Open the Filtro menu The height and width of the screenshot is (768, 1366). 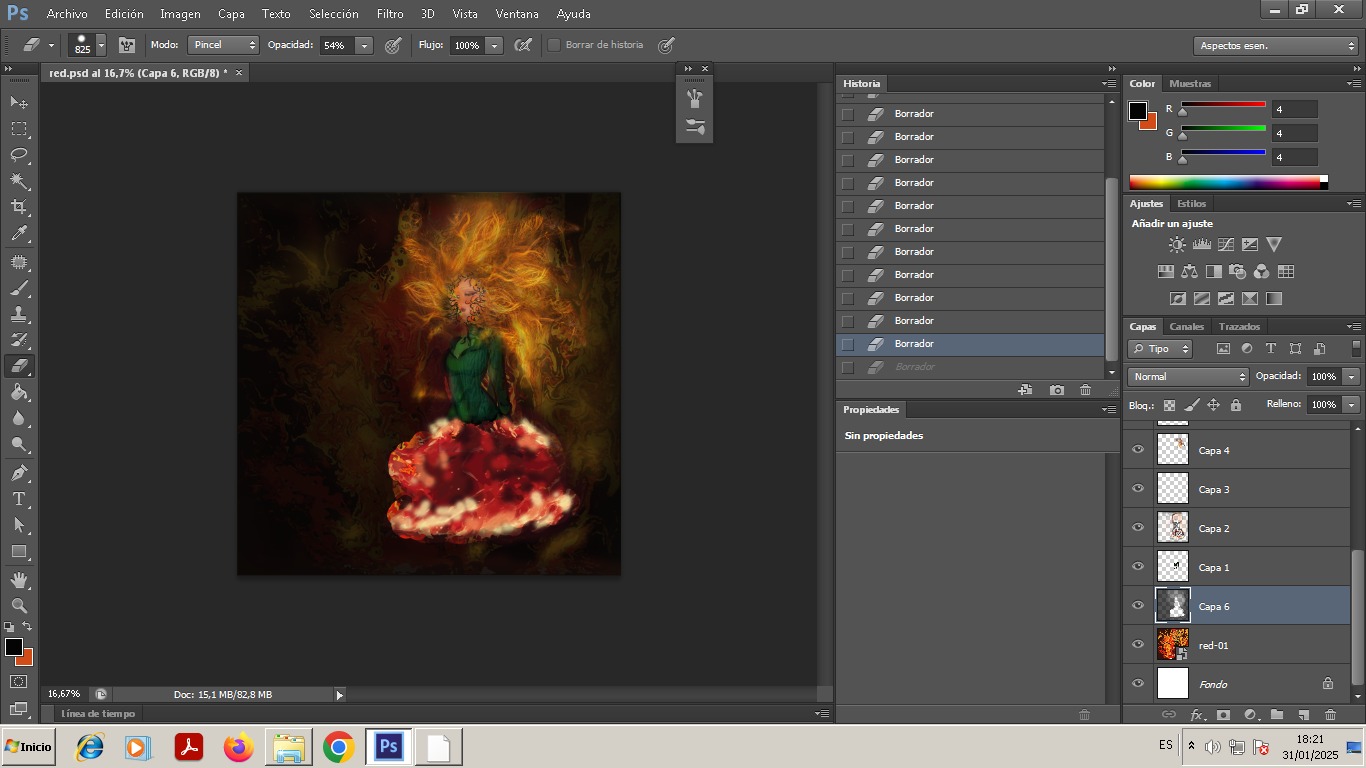pyautogui.click(x=390, y=14)
